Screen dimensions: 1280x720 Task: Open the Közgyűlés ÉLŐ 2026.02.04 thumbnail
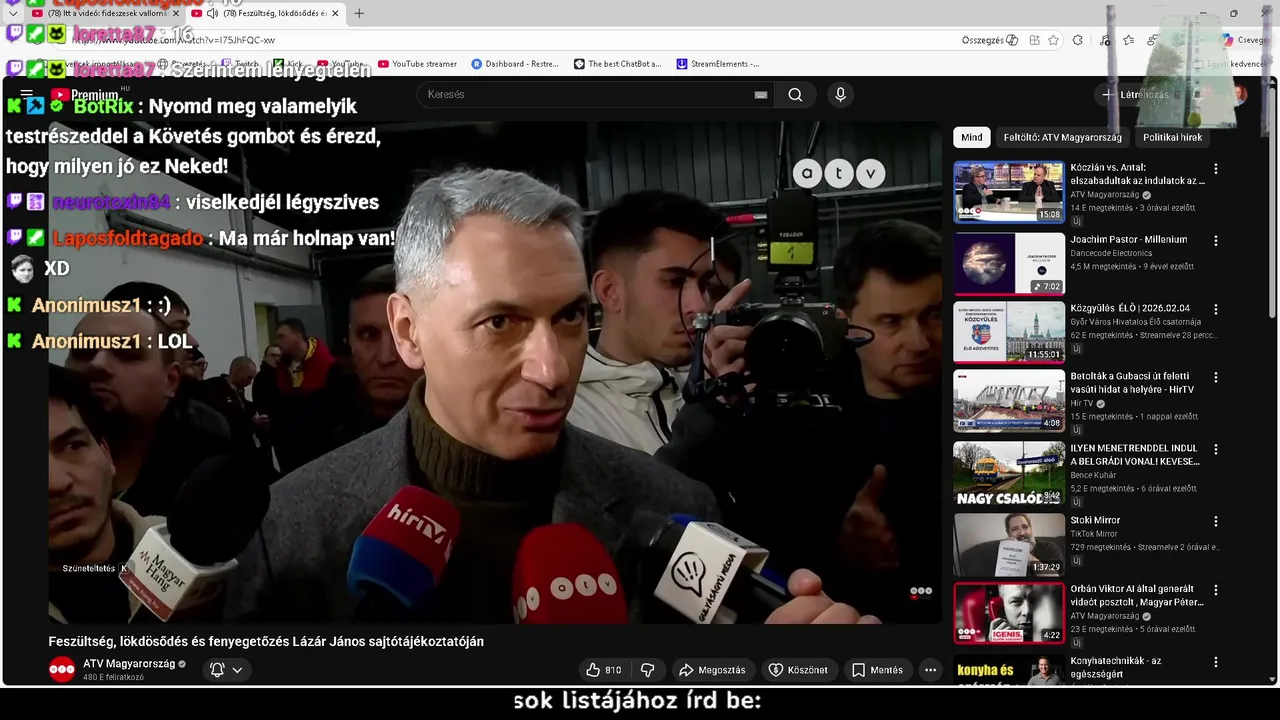click(1009, 333)
